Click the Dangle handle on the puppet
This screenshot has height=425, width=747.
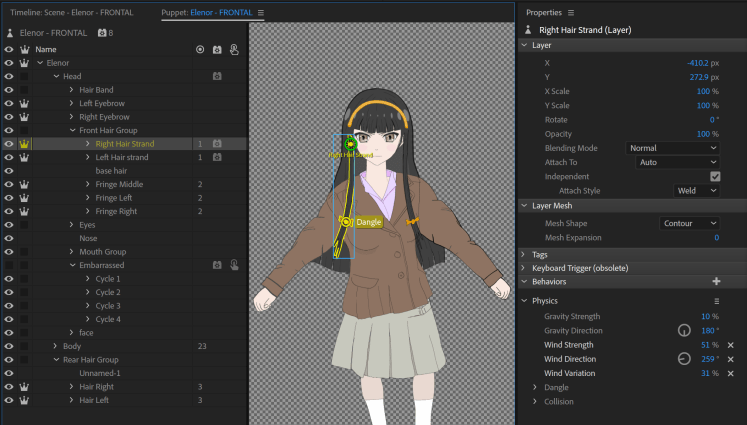(345, 221)
